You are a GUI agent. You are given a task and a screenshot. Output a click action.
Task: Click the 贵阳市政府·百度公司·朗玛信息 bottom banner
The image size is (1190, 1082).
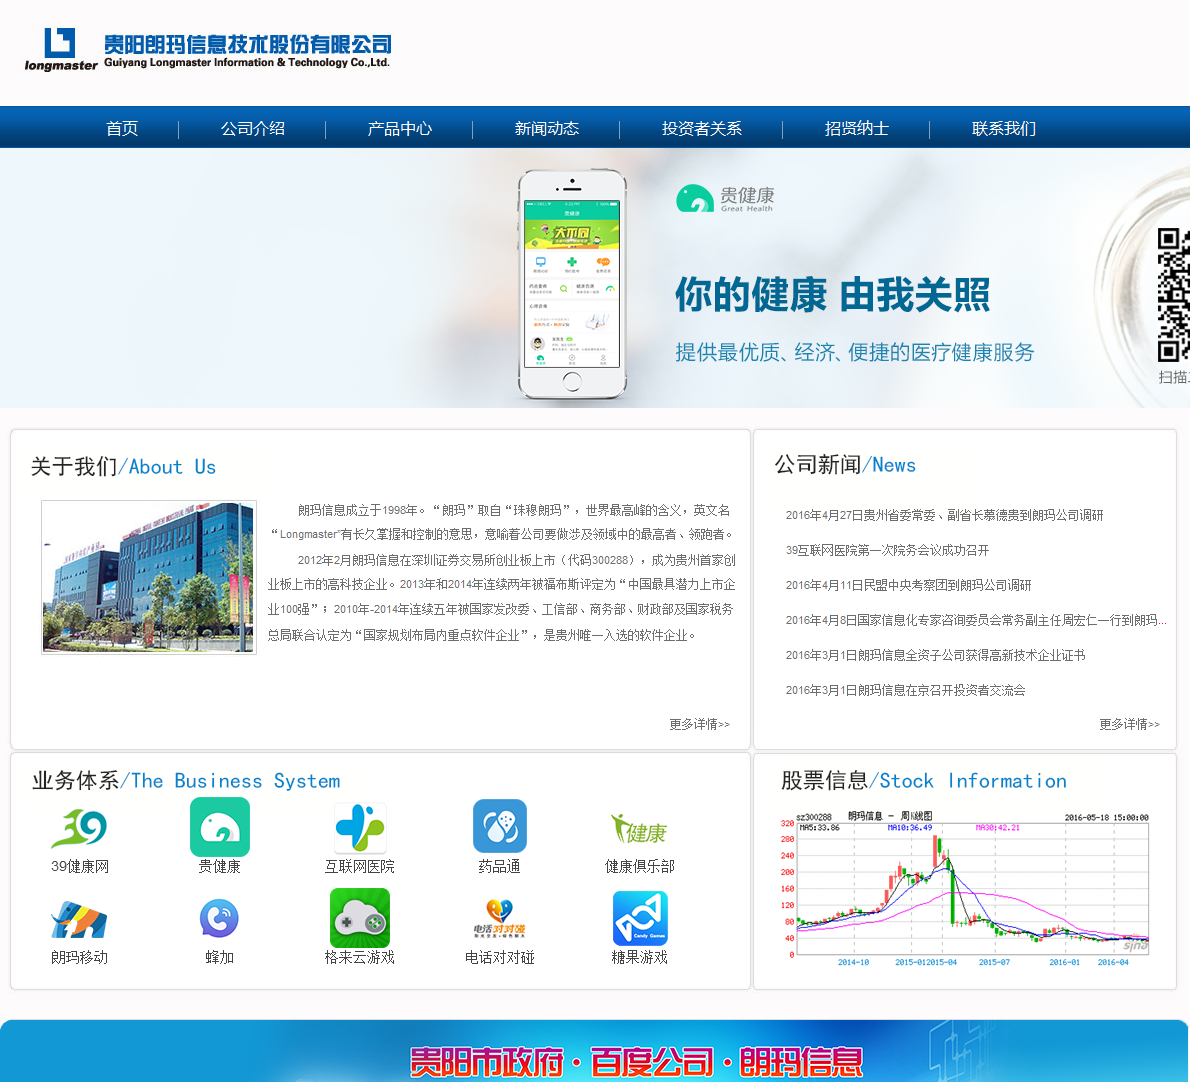[x=594, y=1052]
